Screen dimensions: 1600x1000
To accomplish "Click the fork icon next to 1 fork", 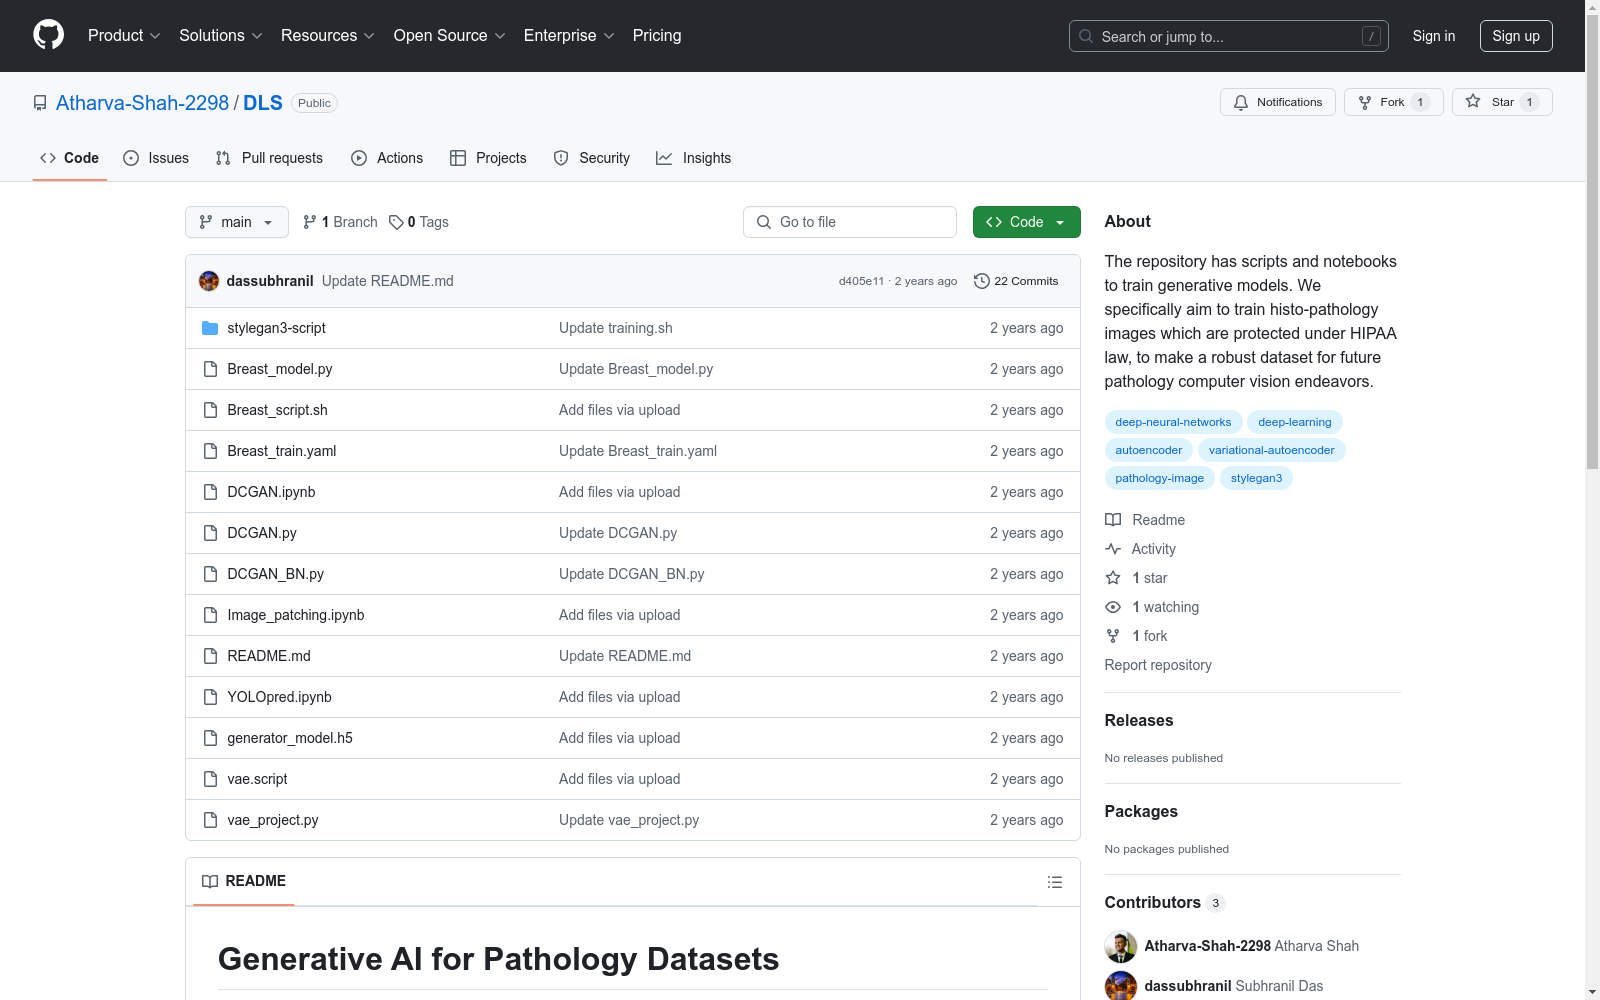I will (1113, 636).
